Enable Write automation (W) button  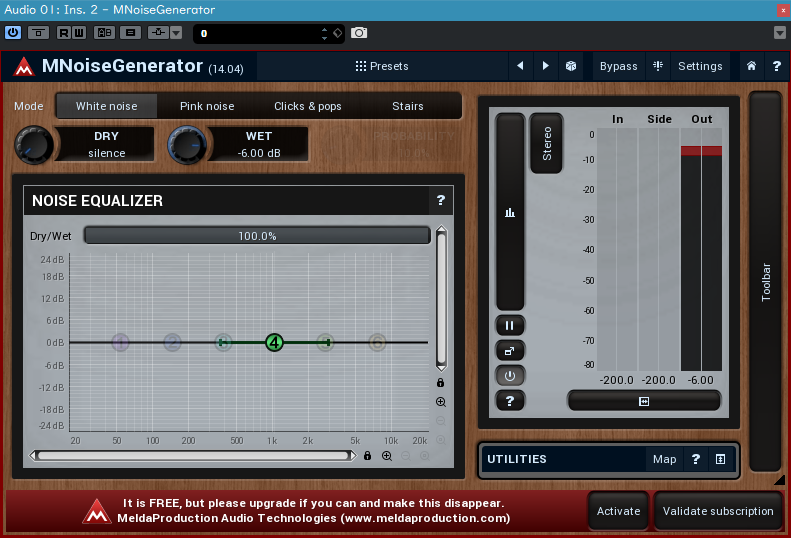[x=79, y=33]
